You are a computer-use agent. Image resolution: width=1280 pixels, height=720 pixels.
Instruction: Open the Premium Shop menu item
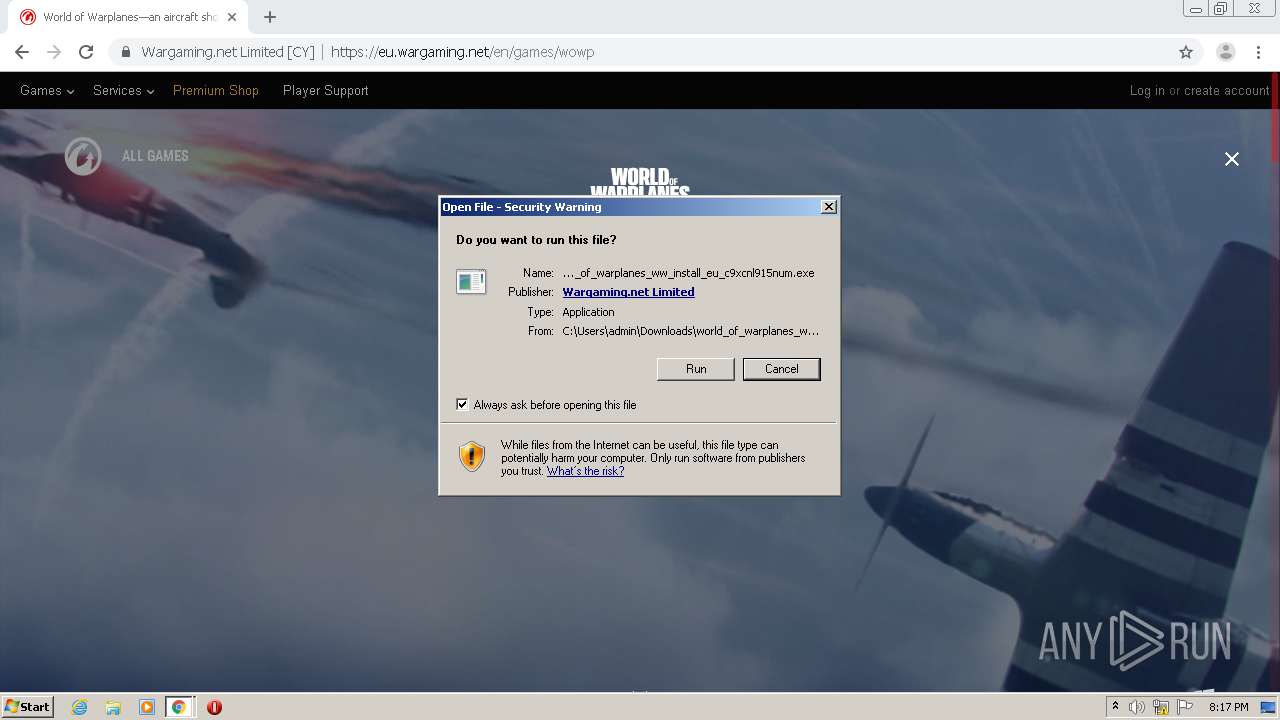point(216,90)
